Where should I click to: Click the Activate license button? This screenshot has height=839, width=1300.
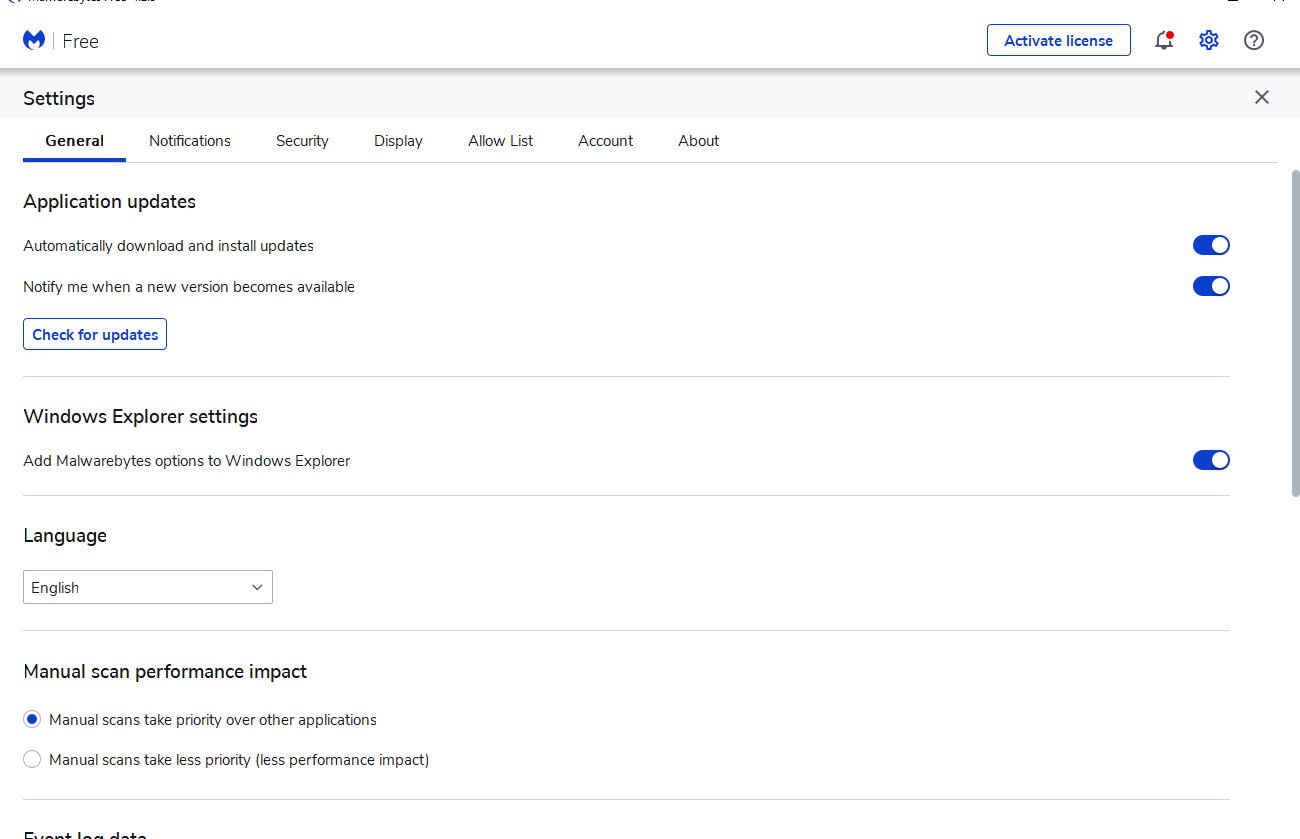tap(1059, 40)
